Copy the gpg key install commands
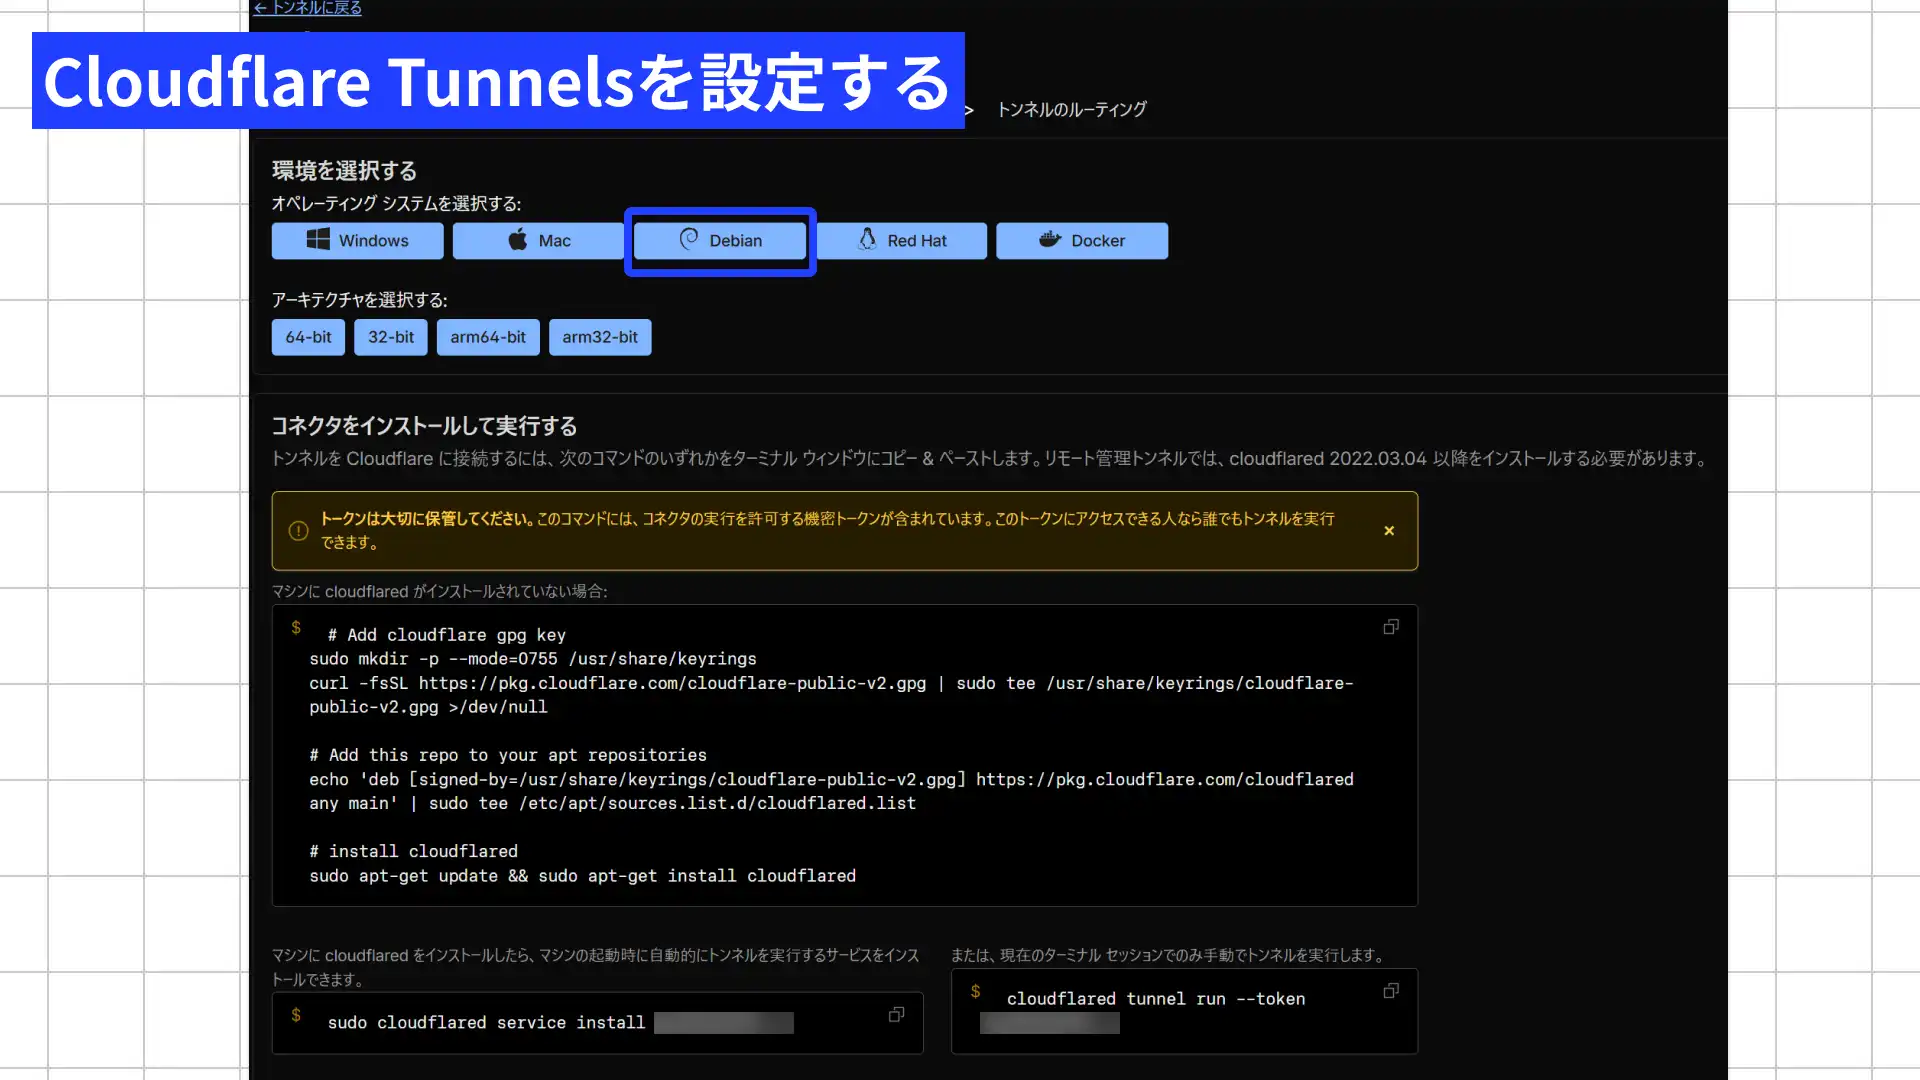Viewport: 1920px width, 1080px height. (x=1390, y=627)
